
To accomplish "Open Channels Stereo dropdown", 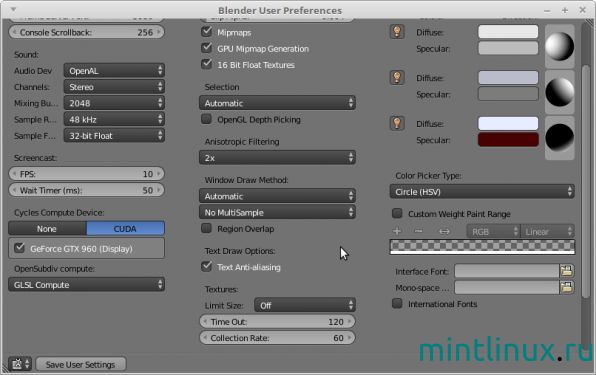I will (x=114, y=87).
